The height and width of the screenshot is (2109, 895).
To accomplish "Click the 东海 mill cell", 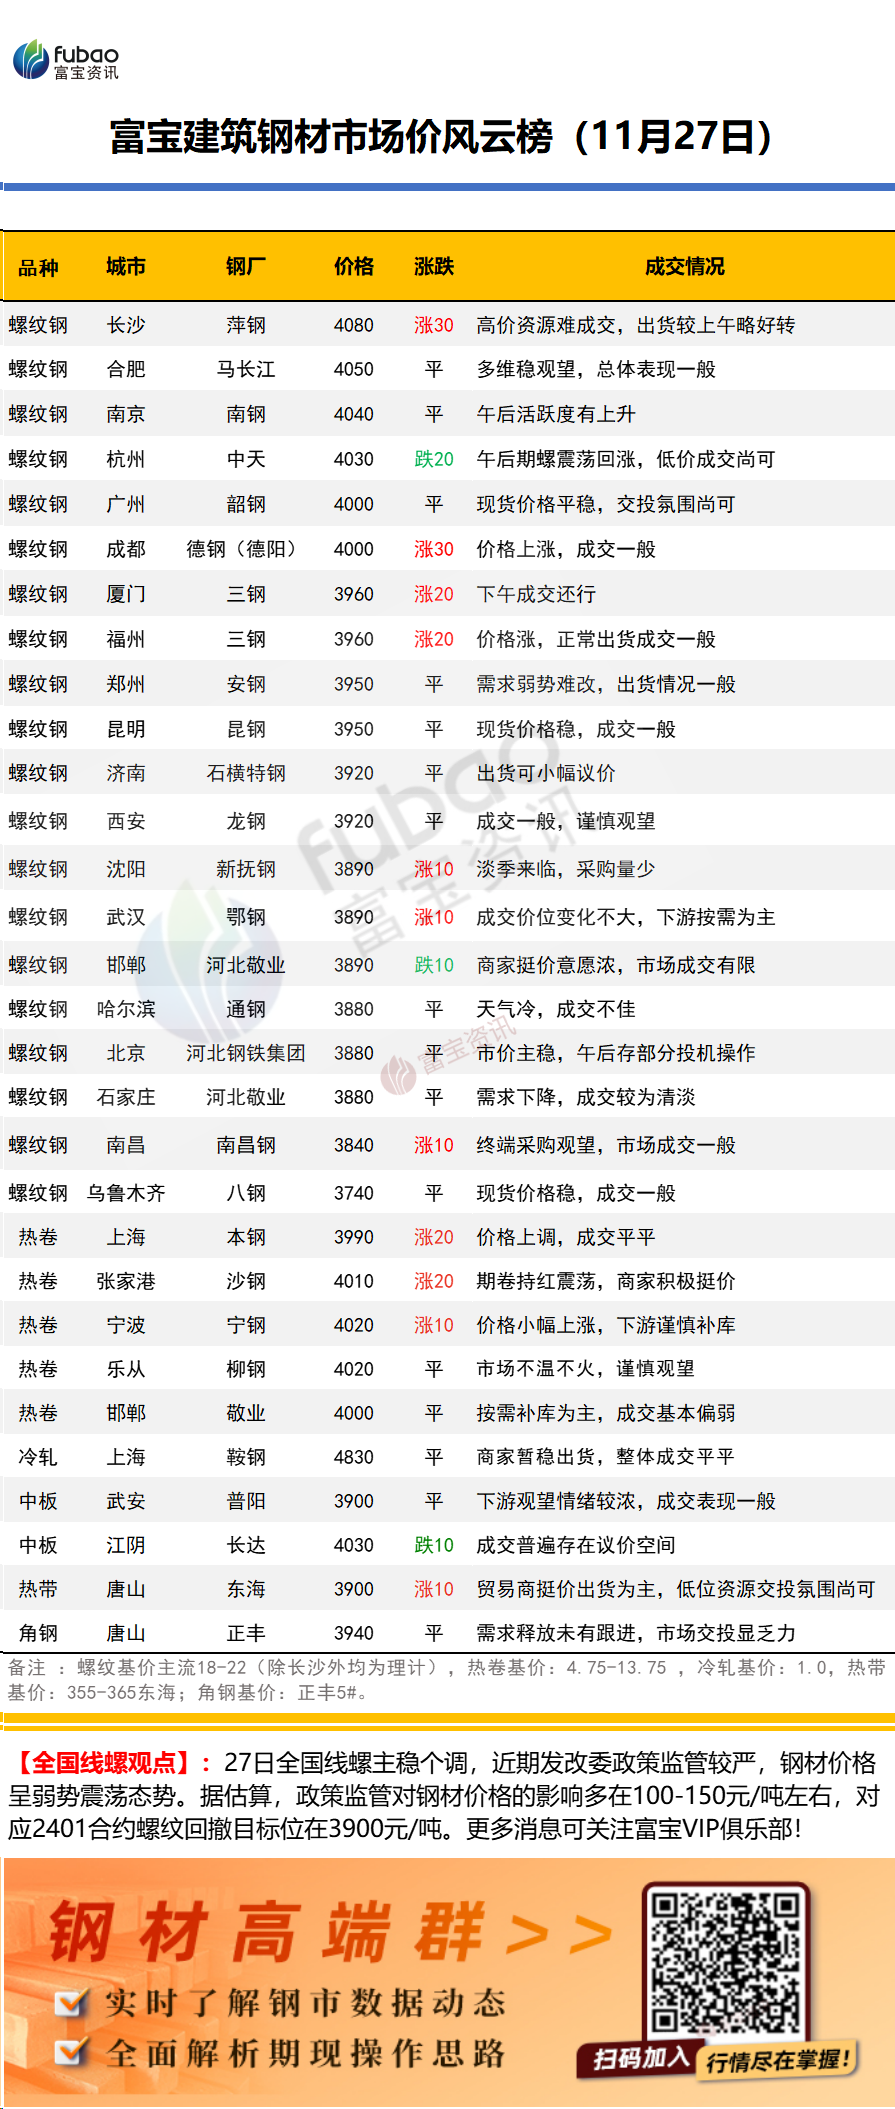I will point(246,1589).
